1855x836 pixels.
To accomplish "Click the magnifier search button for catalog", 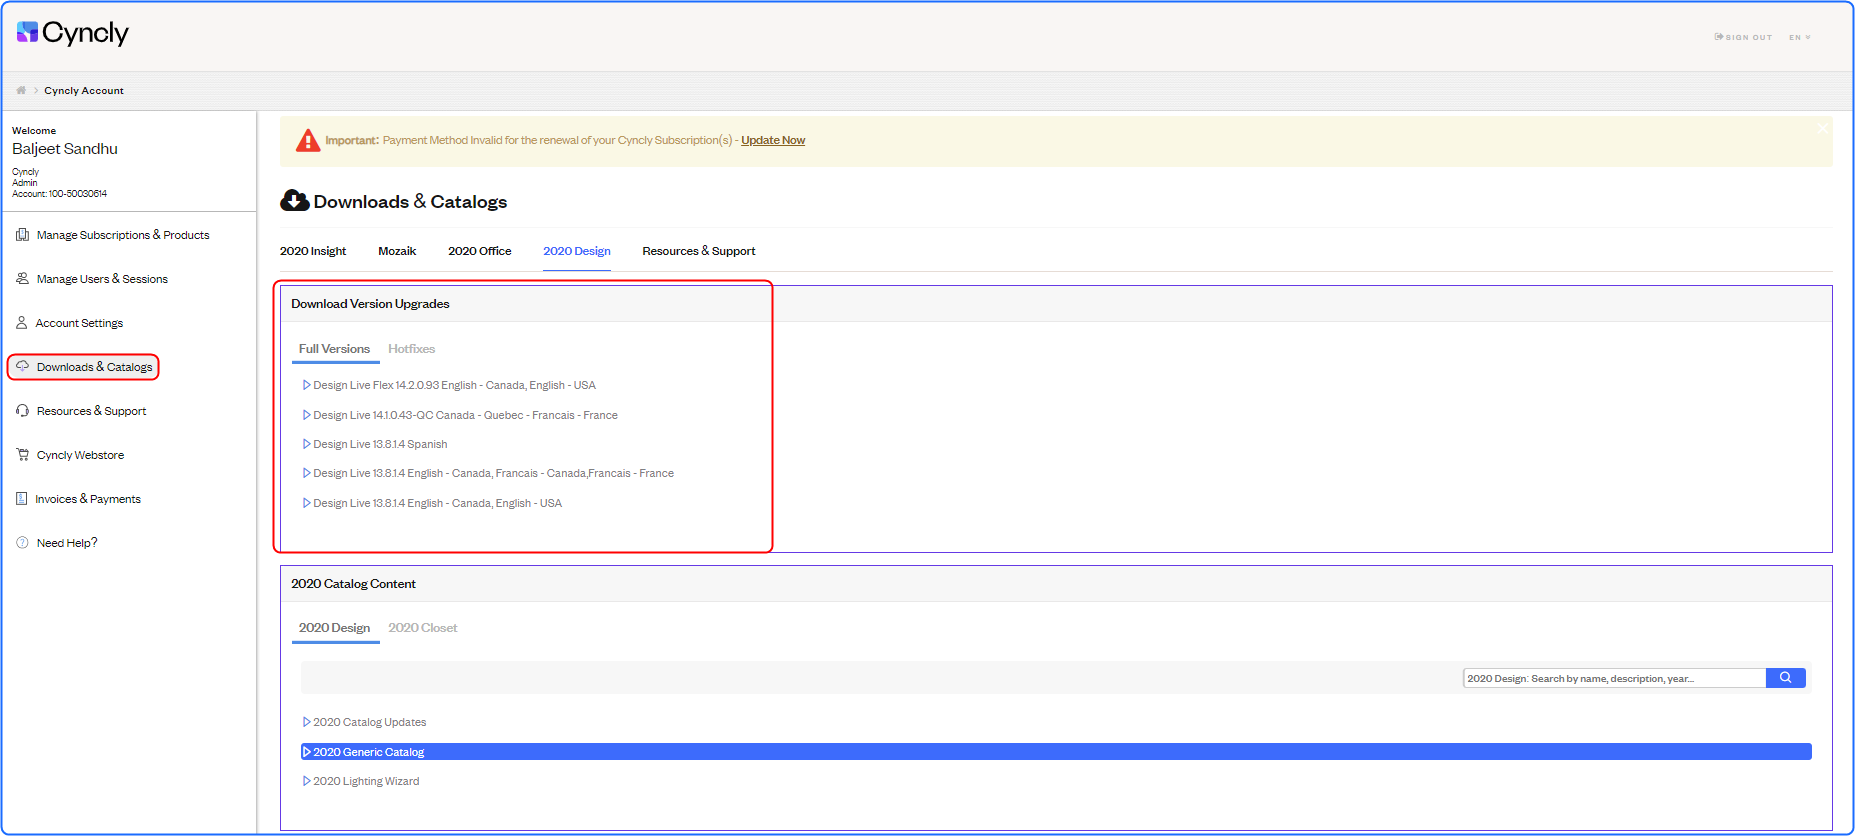I will 1785,678.
